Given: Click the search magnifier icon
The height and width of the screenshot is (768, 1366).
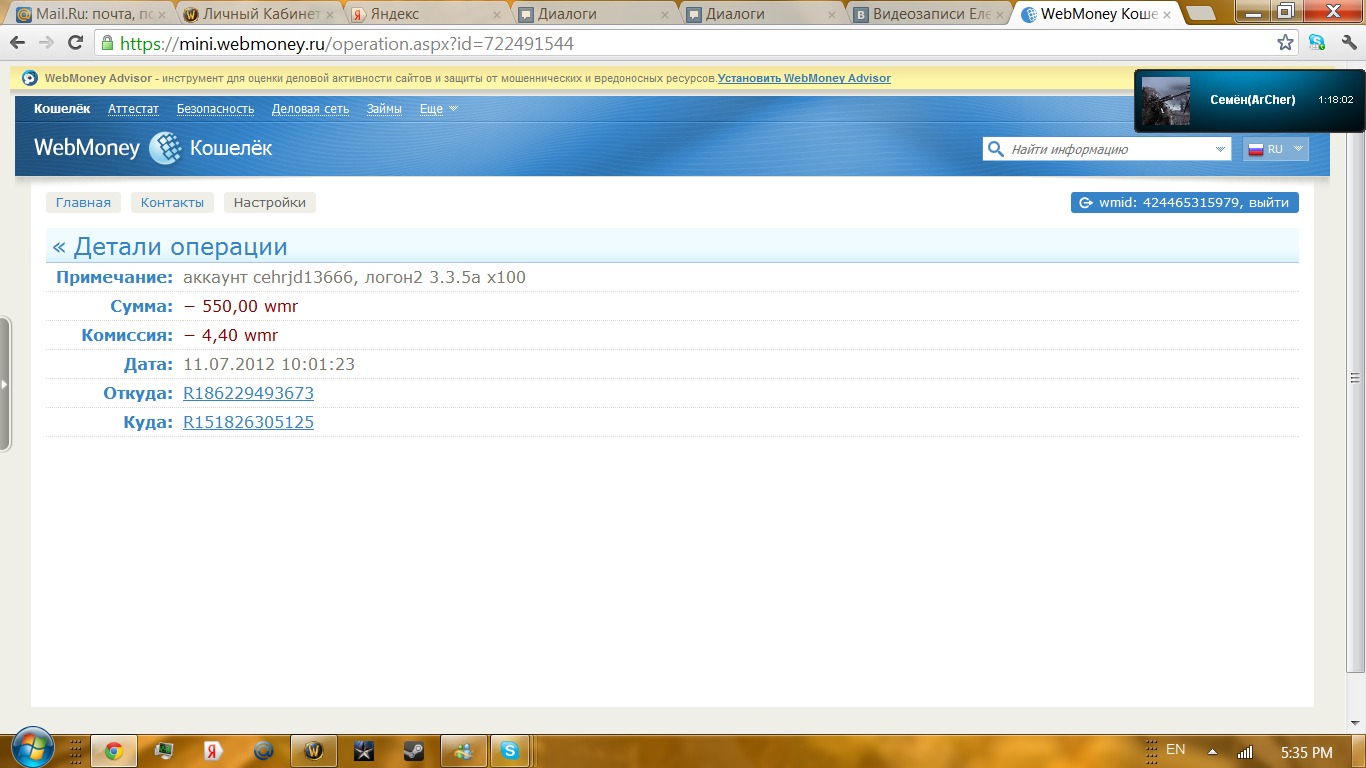Looking at the screenshot, I should tap(995, 149).
